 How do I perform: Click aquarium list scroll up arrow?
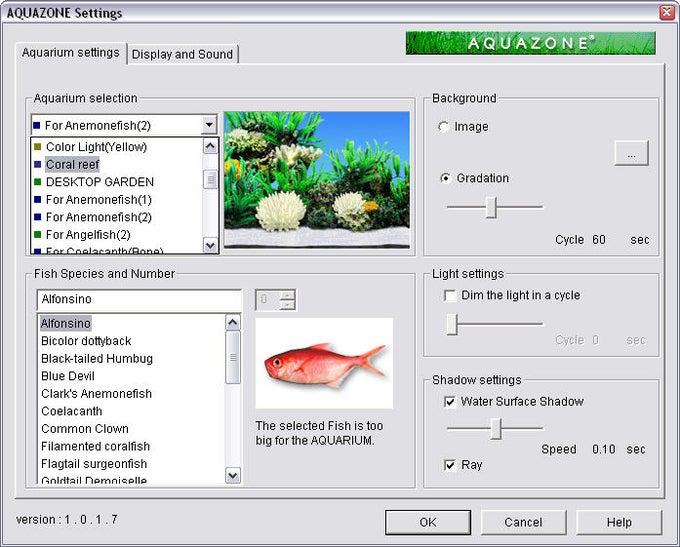210,146
